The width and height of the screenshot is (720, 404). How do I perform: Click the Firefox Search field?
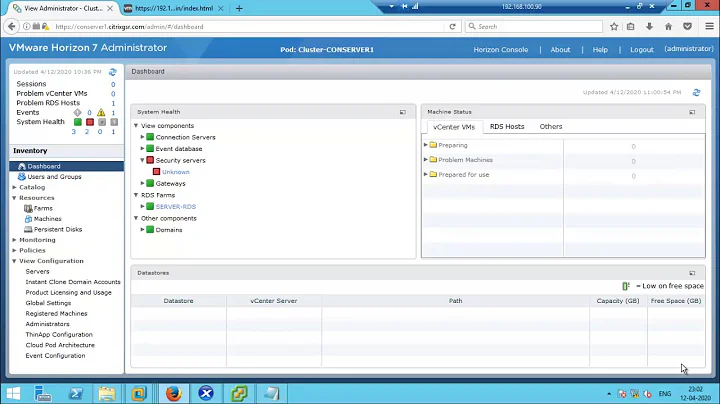click(x=534, y=27)
